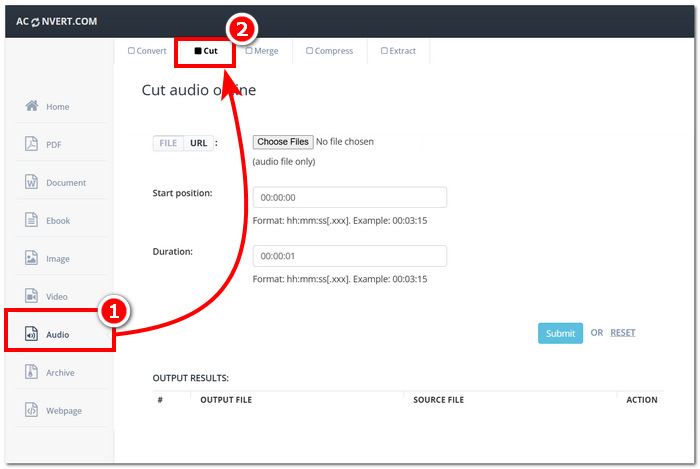Image resolution: width=700 pixels, height=469 pixels.
Task: Click the Webpage code-file icon
Action: coord(31,409)
